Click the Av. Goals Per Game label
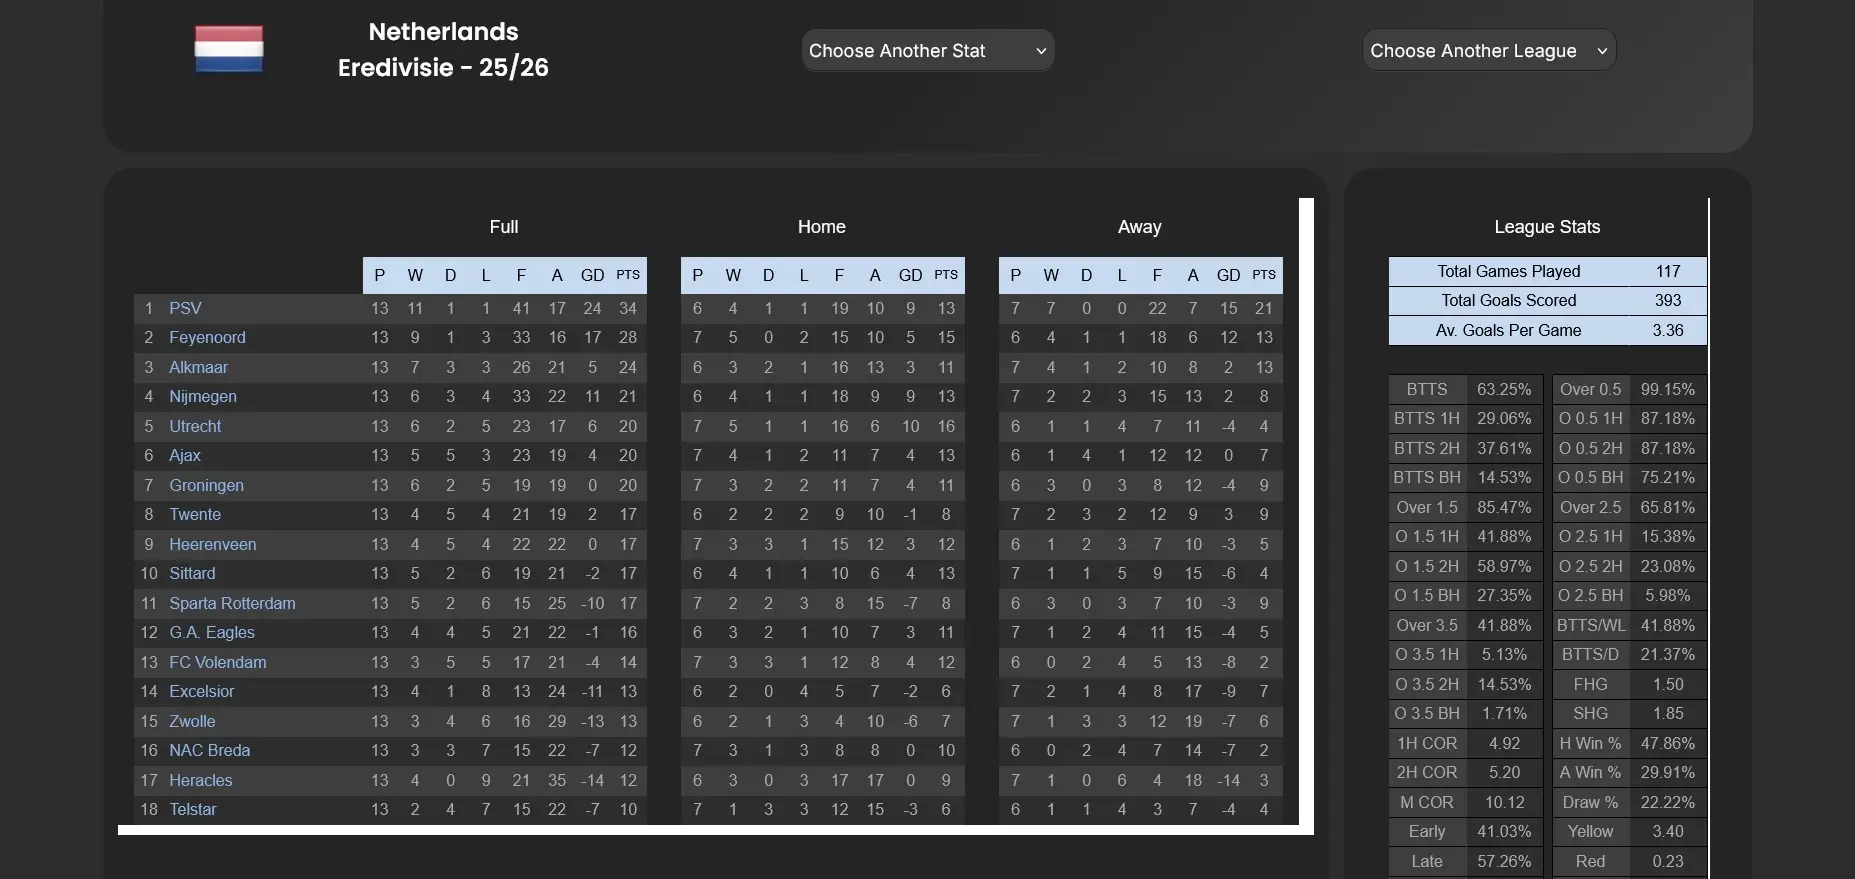Viewport: 1855px width, 879px height. point(1509,330)
